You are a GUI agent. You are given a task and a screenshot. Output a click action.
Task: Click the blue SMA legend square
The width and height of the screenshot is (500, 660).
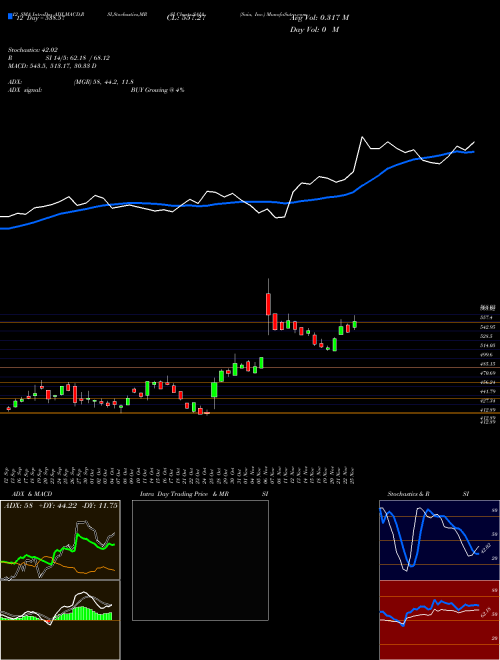[x=10, y=16]
